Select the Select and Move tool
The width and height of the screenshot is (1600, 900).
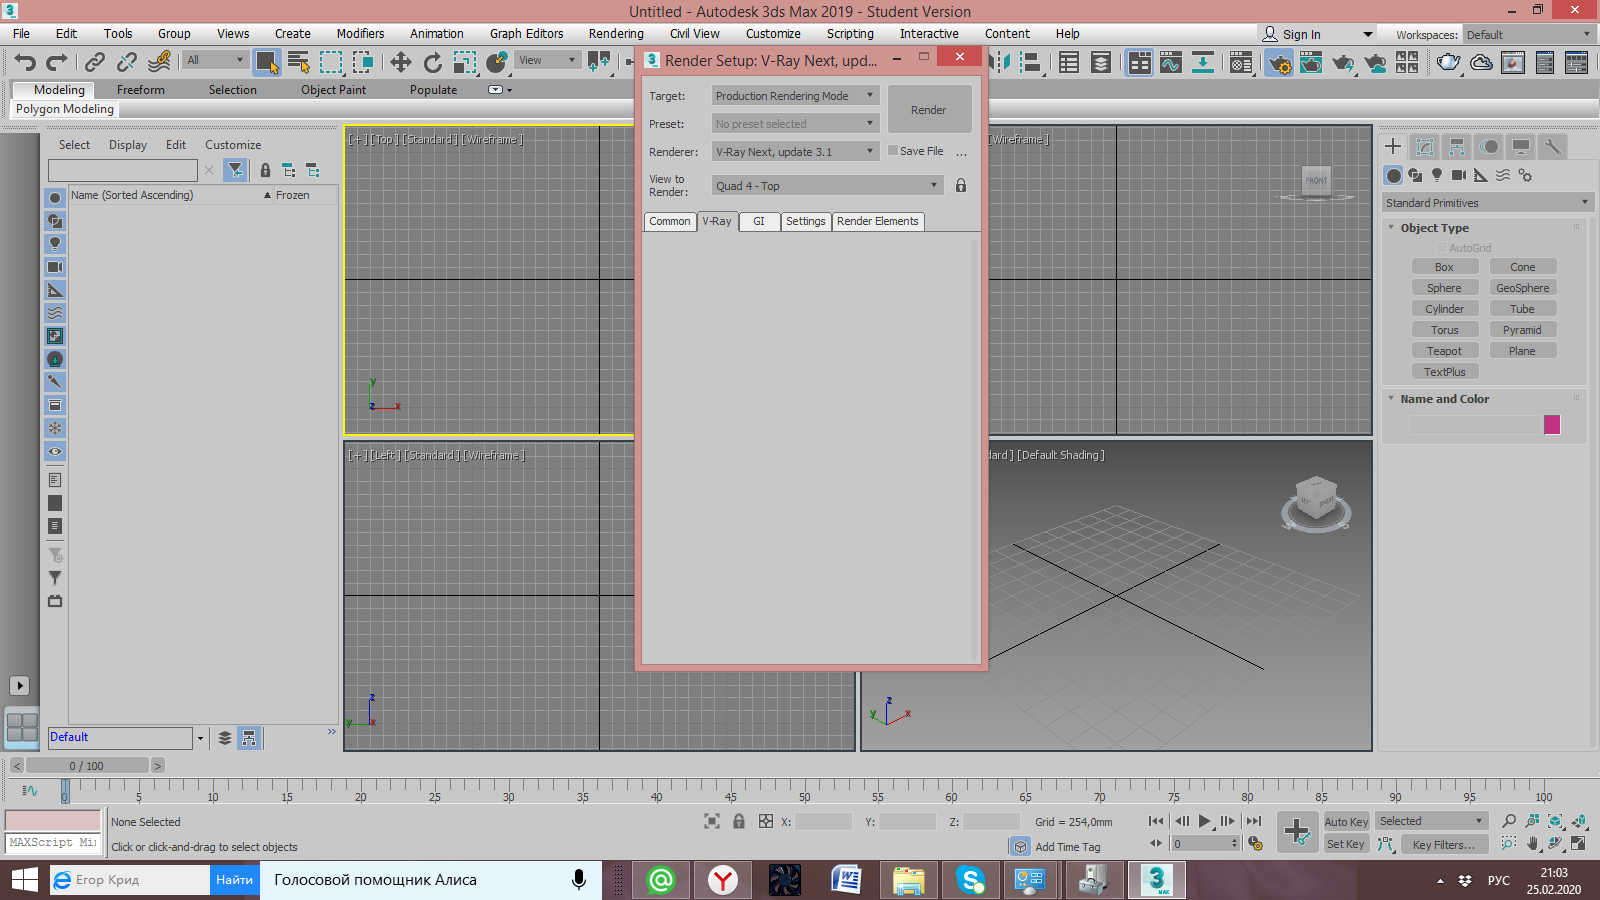(400, 63)
